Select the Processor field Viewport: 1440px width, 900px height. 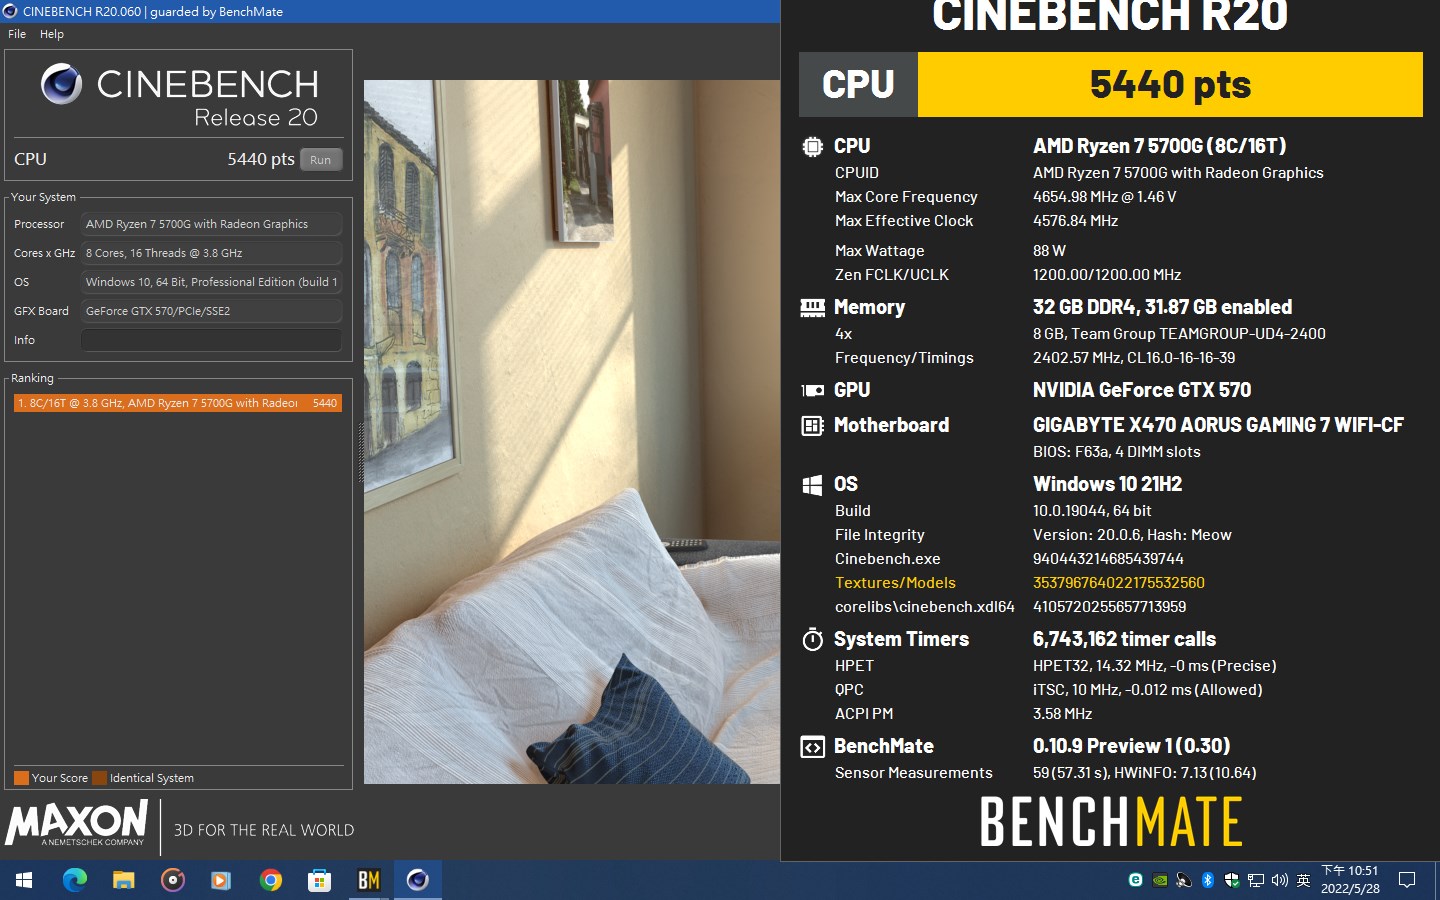[x=211, y=224]
